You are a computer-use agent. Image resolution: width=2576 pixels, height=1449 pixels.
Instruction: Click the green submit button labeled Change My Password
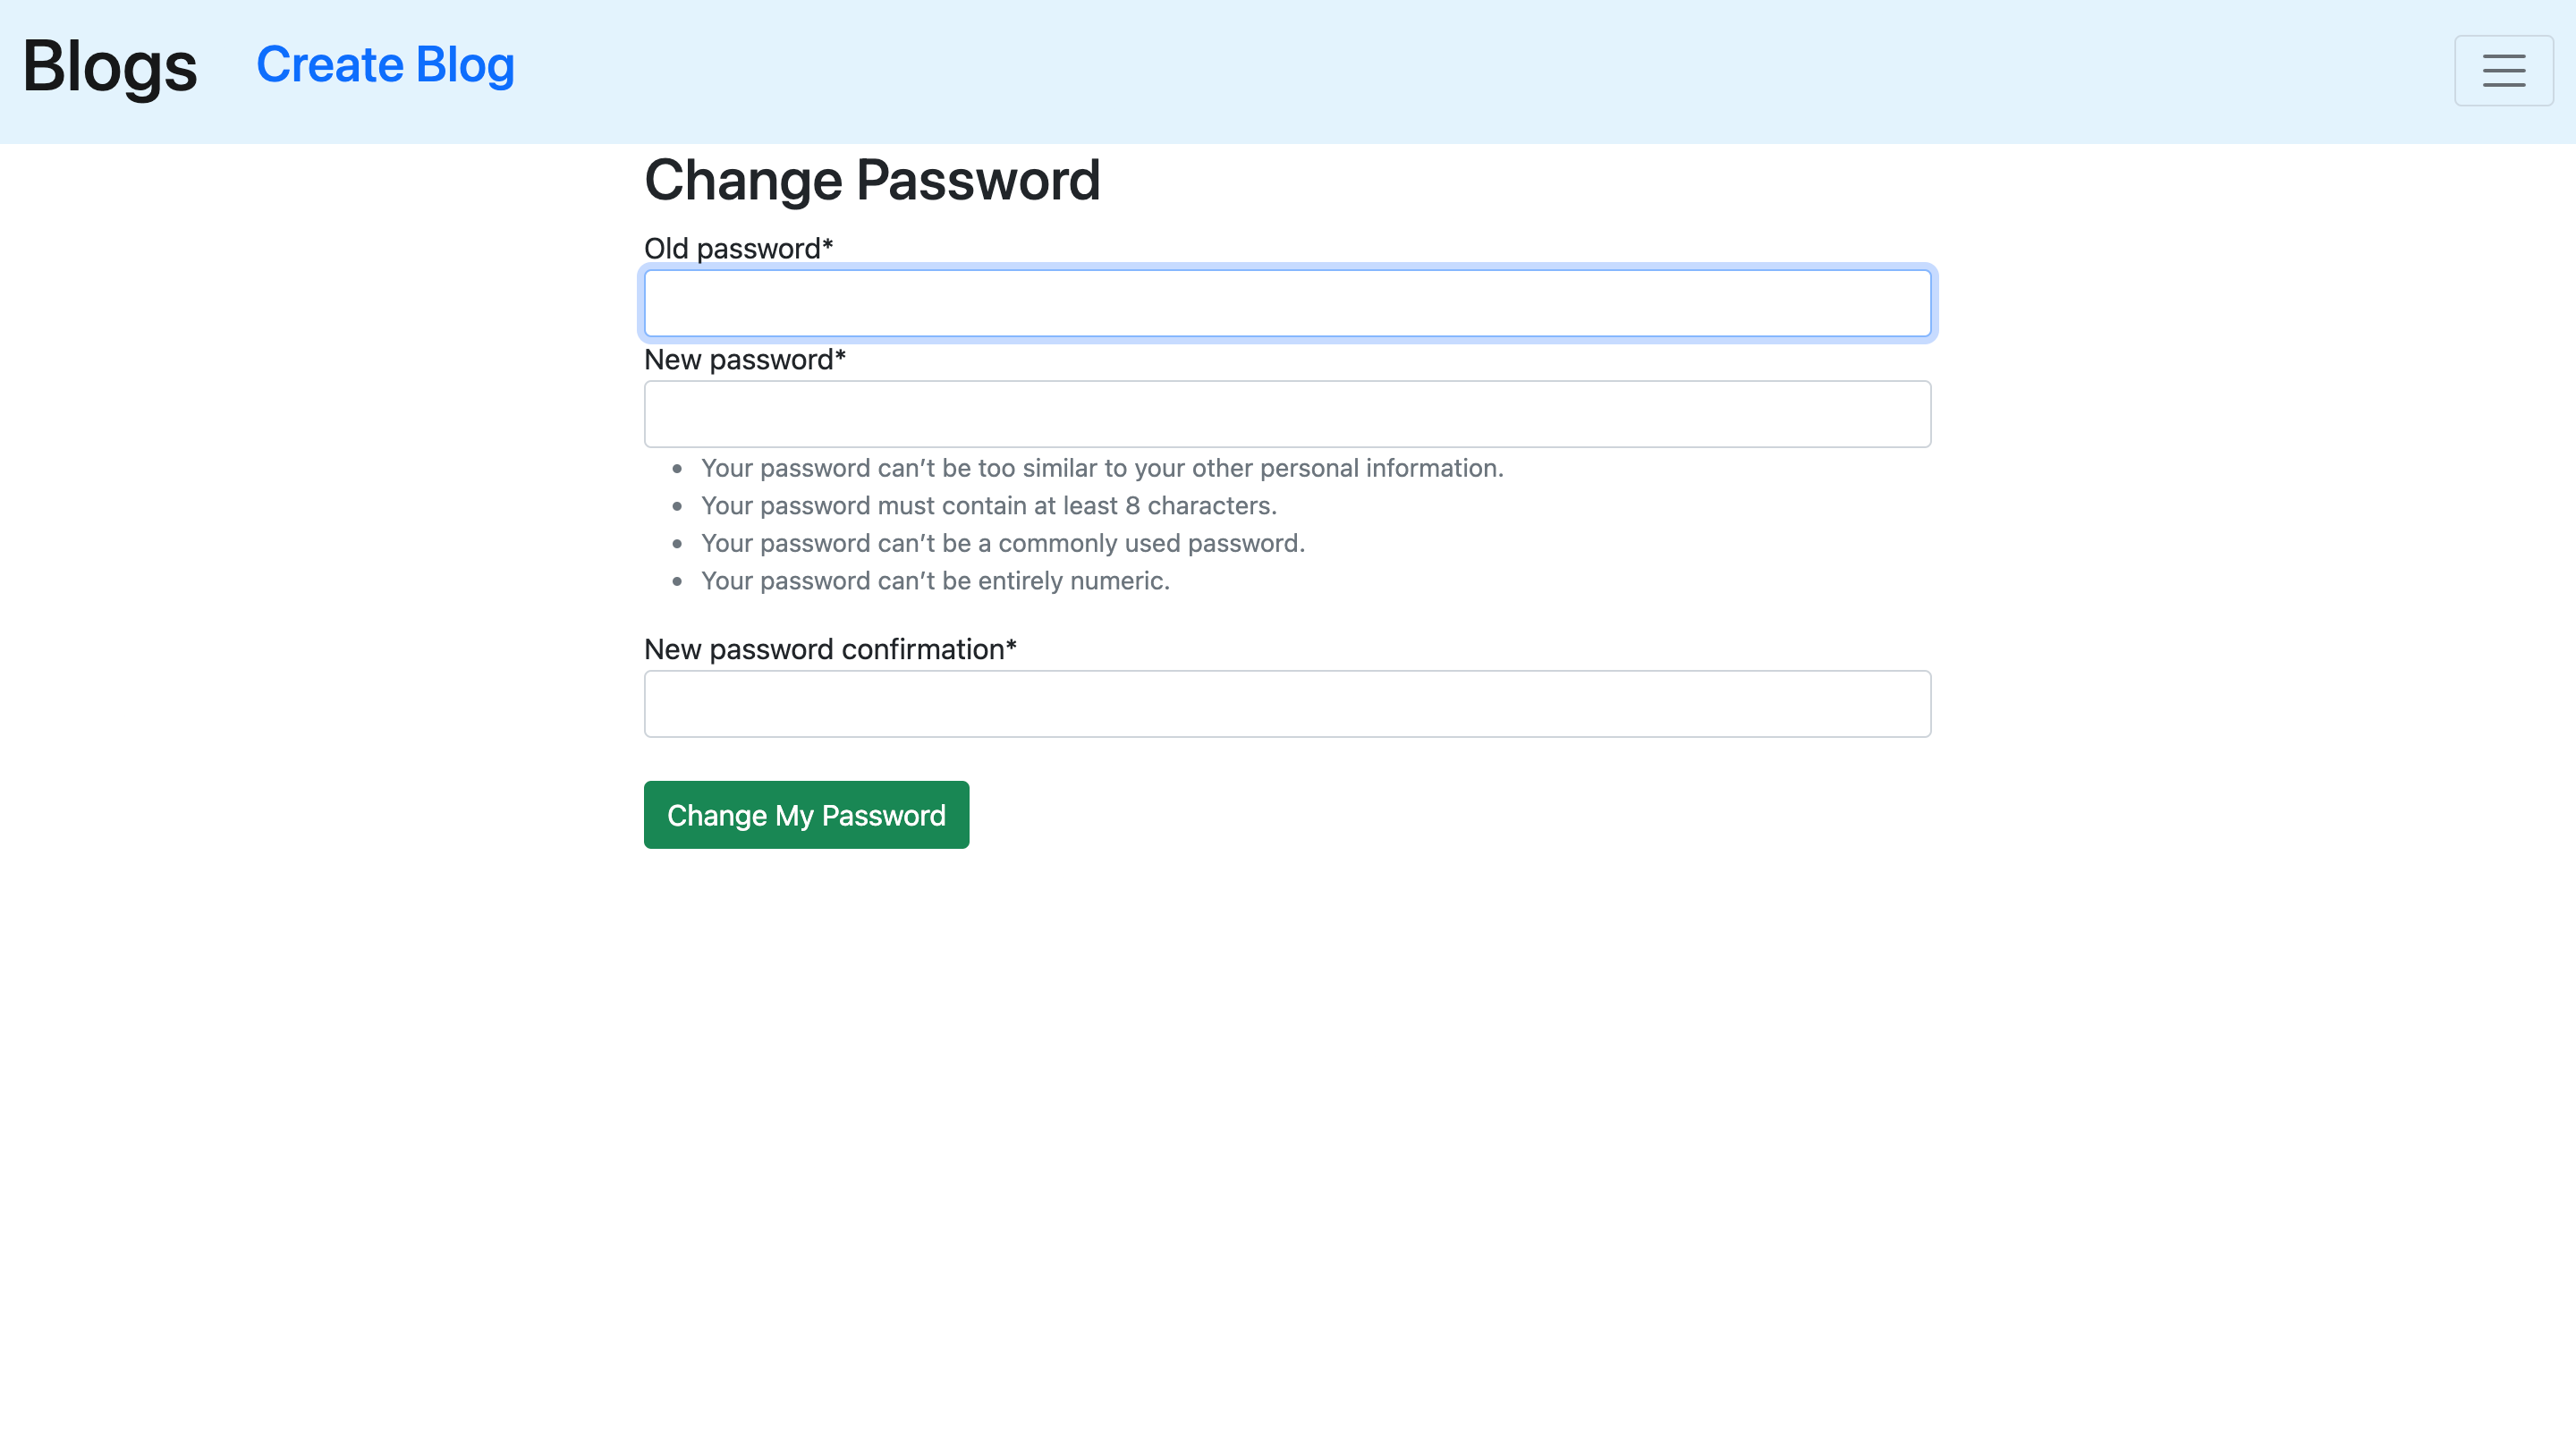point(806,814)
